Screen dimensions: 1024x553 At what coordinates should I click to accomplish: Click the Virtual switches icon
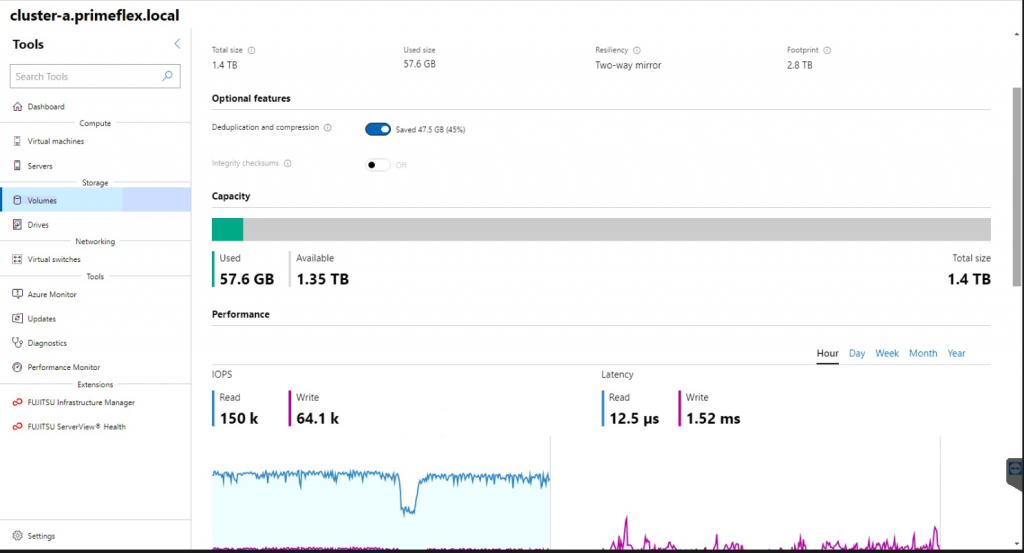click(17, 259)
